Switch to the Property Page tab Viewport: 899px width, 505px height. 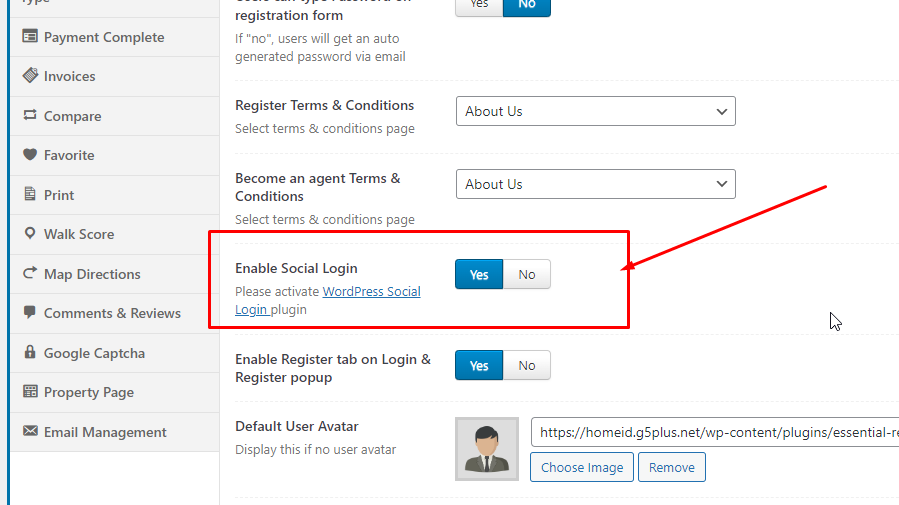point(88,392)
